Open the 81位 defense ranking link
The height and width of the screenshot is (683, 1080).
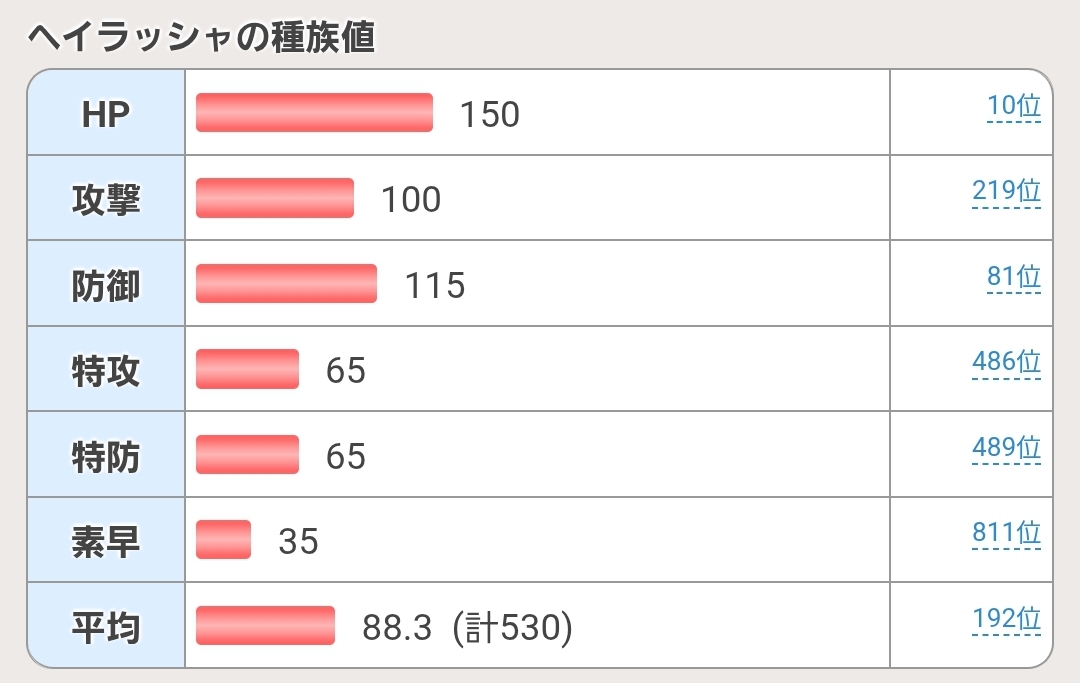click(1013, 277)
